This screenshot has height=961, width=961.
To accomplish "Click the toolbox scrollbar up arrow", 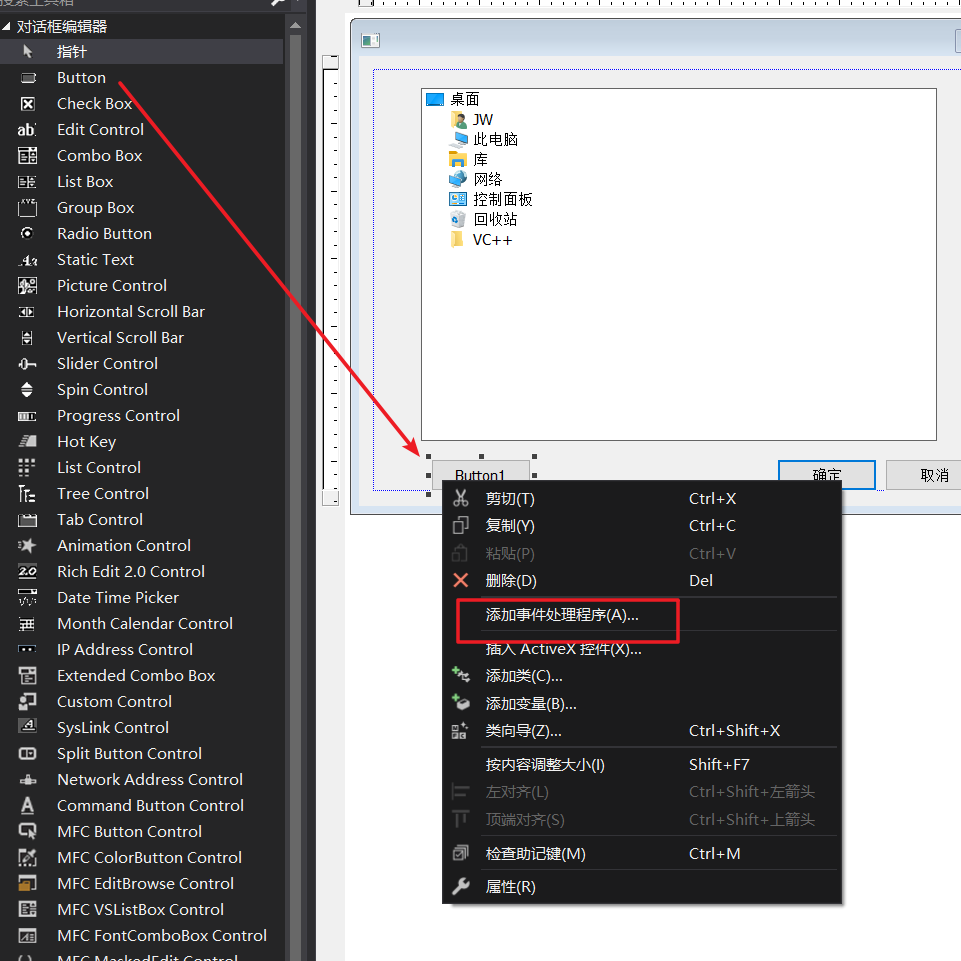I will point(295,26).
